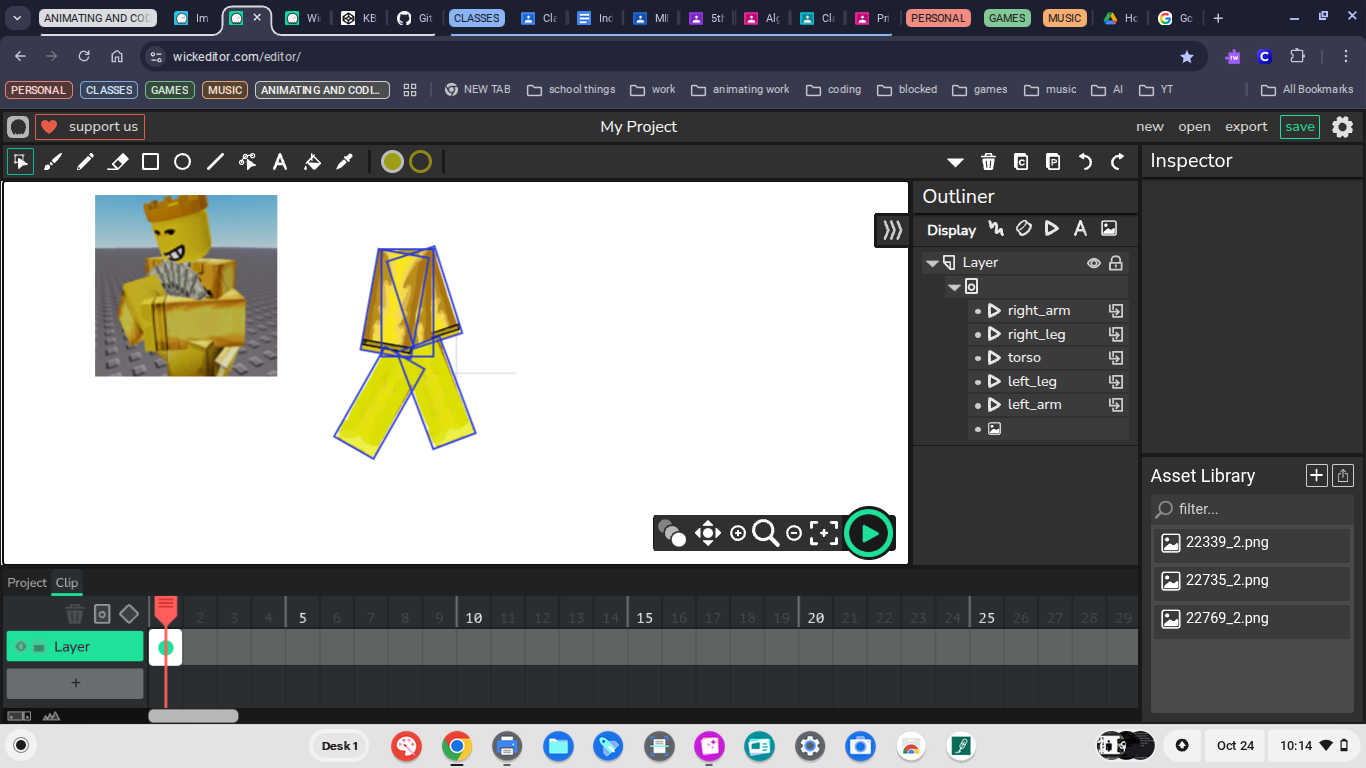Activate the Text tool

[280, 162]
